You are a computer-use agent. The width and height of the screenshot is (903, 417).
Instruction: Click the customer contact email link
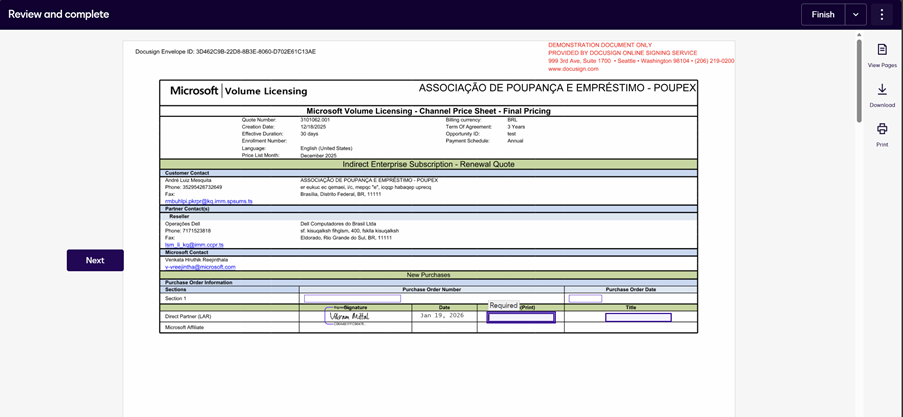coord(208,202)
